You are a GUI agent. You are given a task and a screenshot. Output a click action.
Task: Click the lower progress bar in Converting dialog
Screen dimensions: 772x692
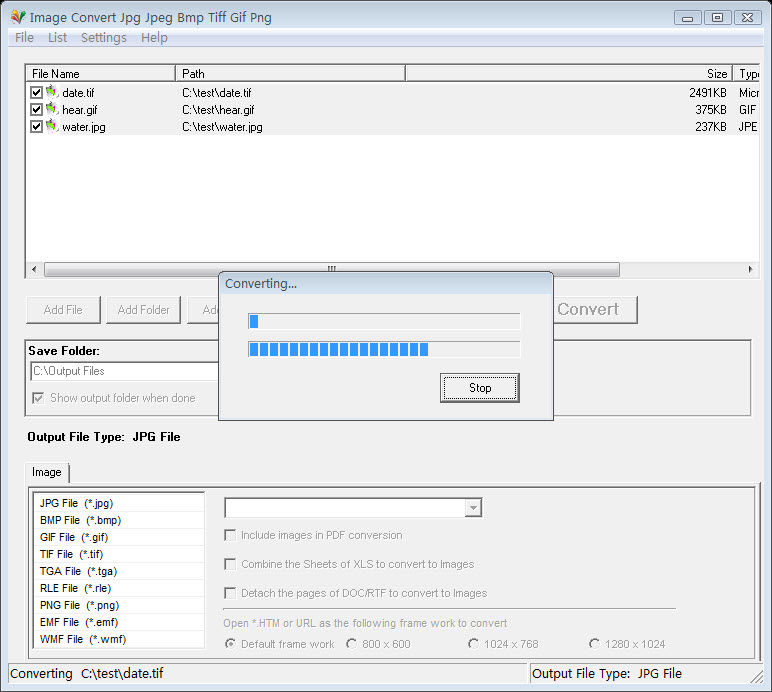pyautogui.click(x=384, y=349)
